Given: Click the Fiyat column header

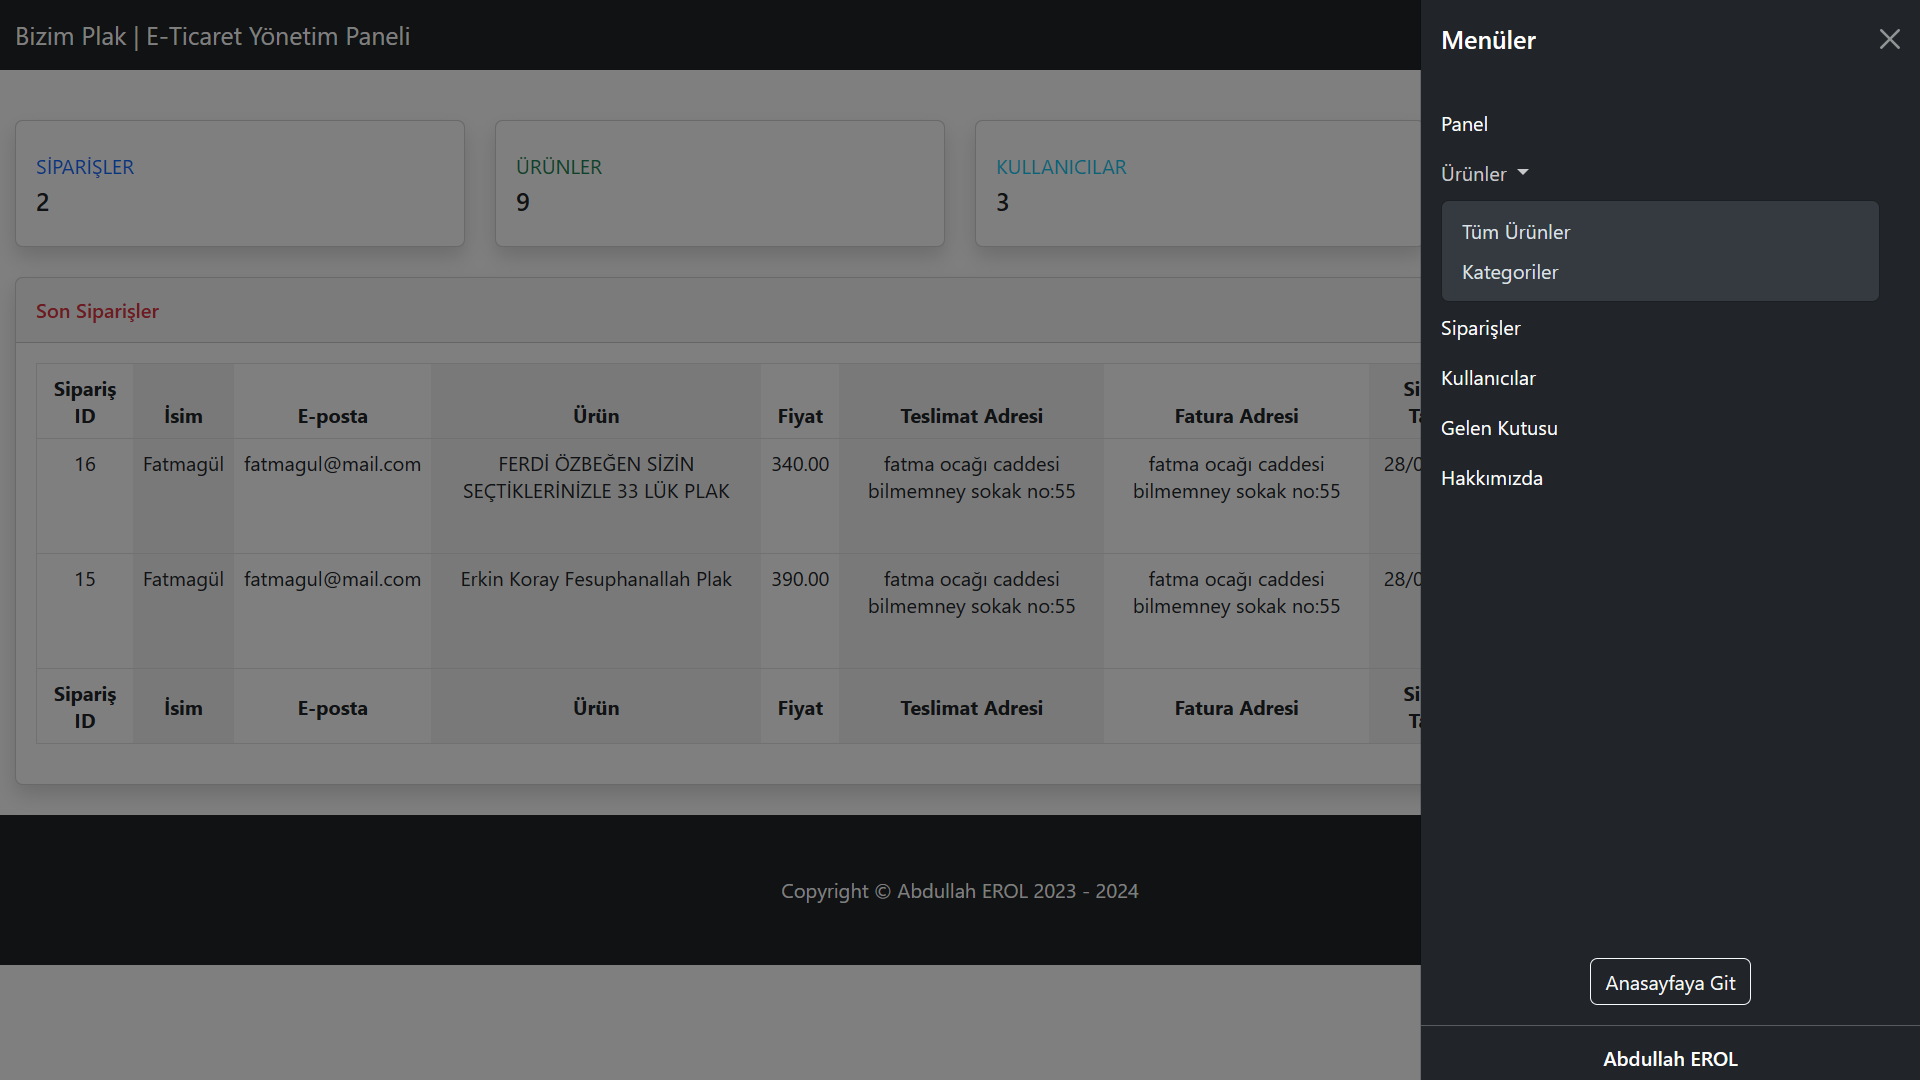Looking at the screenshot, I should point(800,416).
